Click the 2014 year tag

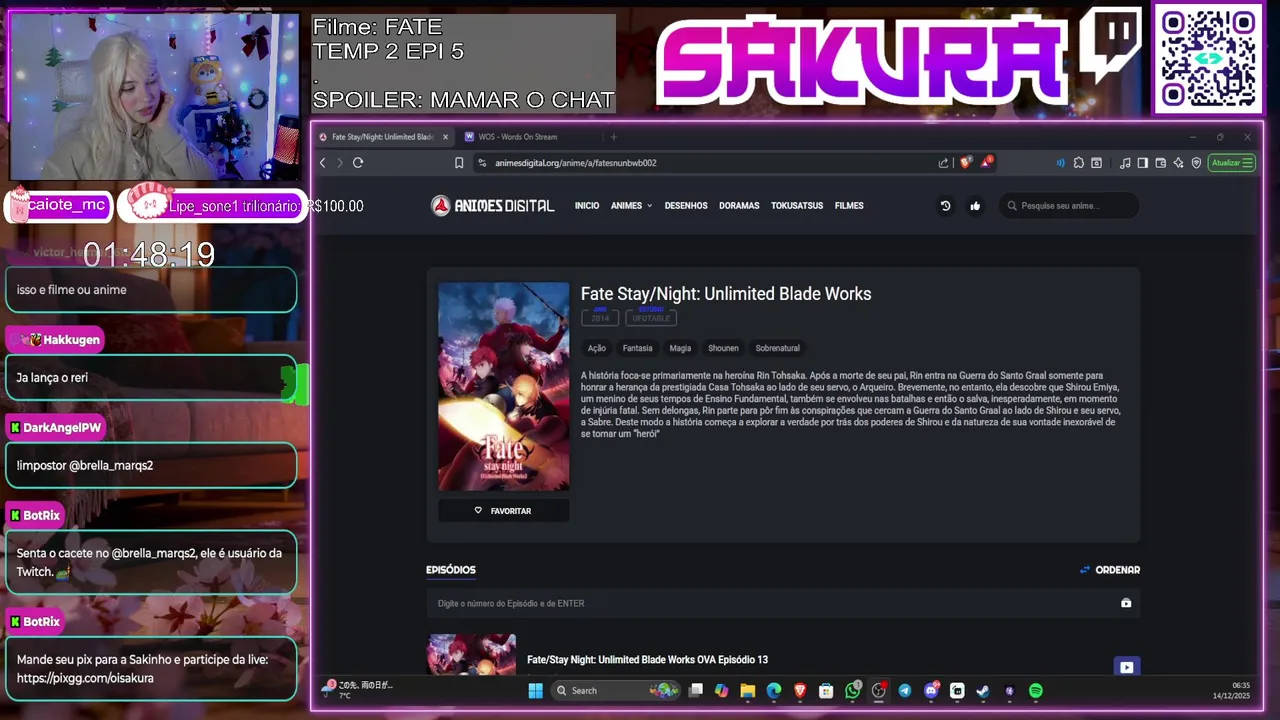600,317
